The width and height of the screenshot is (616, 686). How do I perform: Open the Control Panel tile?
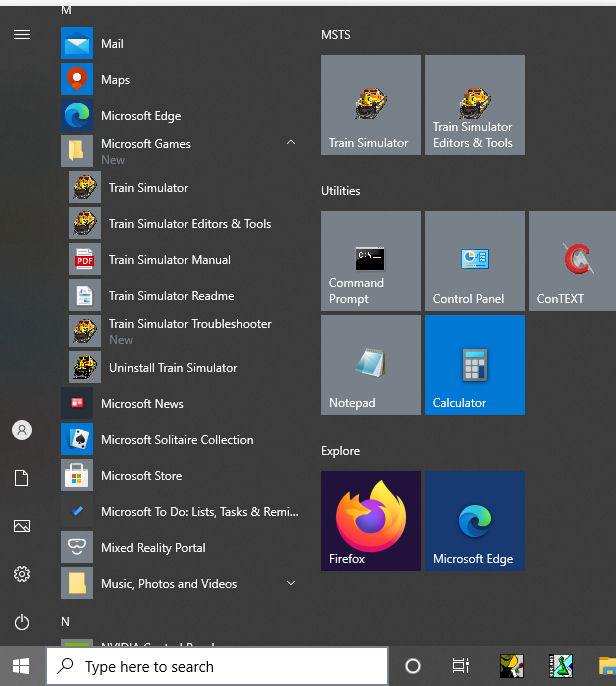click(475, 261)
